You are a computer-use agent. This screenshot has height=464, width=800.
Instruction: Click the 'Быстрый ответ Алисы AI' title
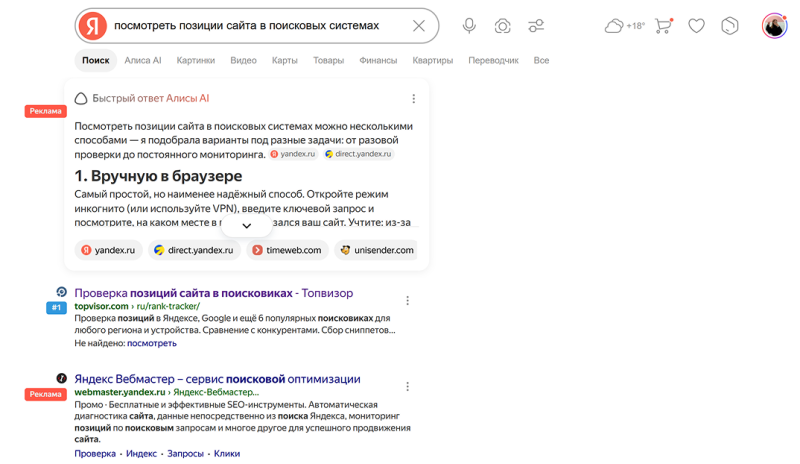coord(151,99)
